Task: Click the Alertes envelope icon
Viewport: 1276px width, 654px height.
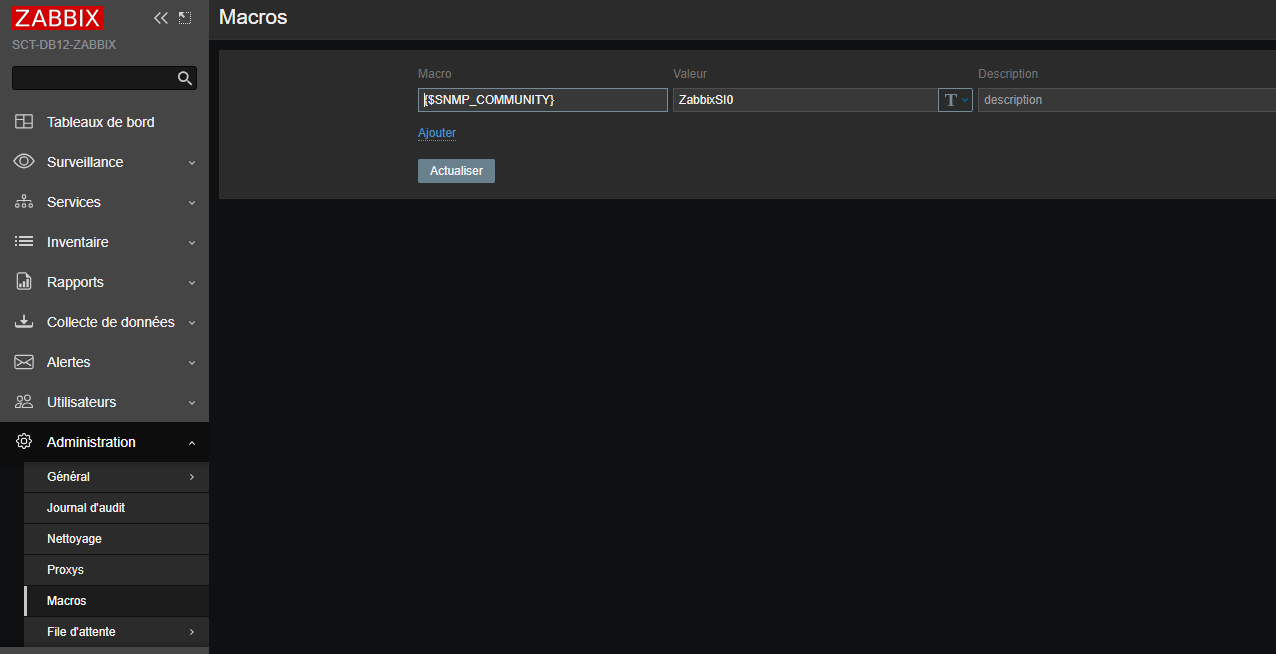Action: tap(24, 362)
